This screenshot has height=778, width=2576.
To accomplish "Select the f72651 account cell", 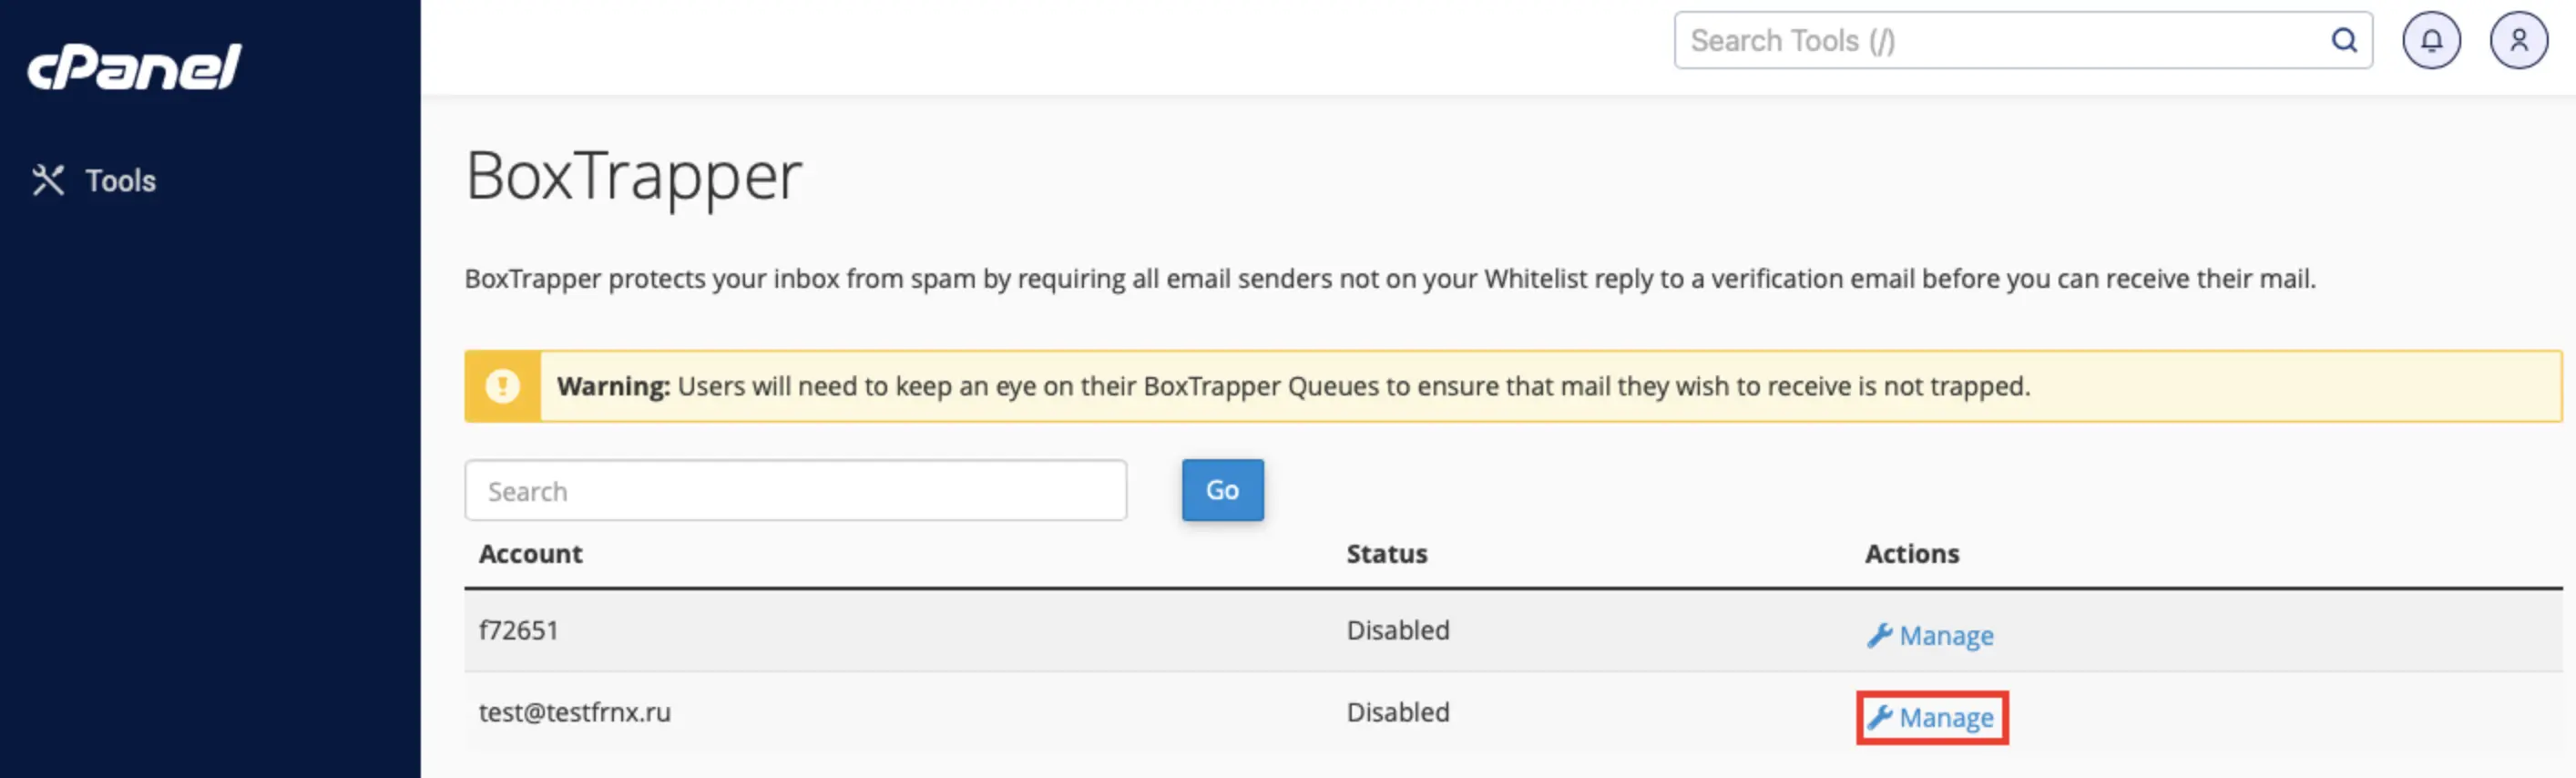I will tap(518, 631).
